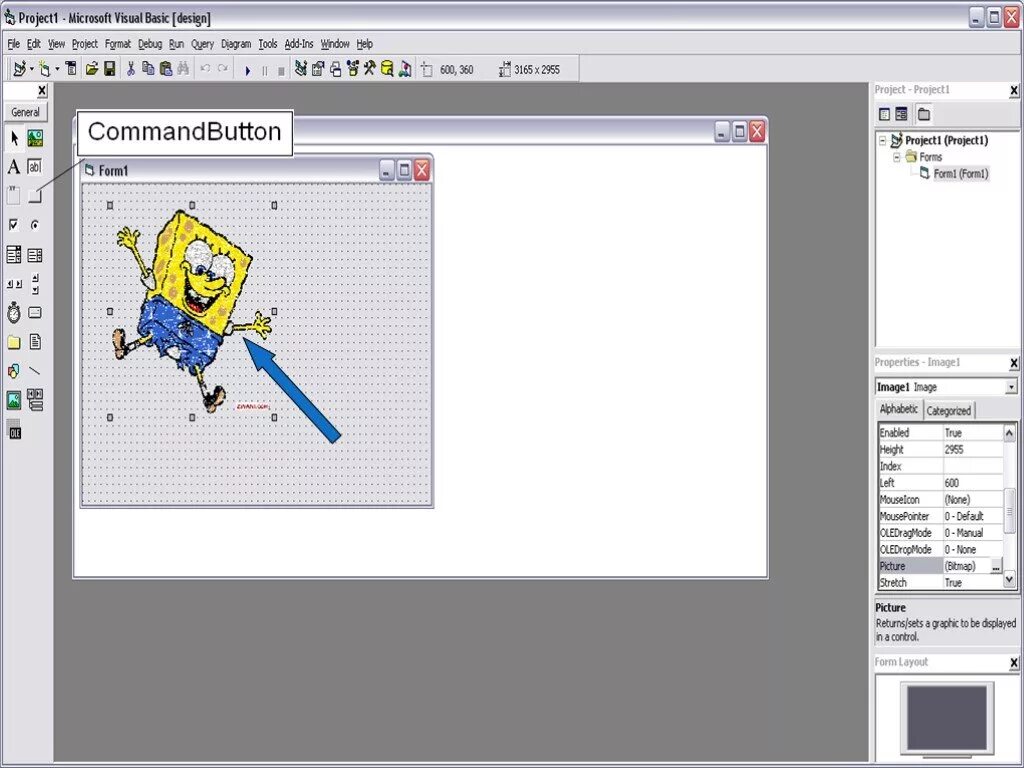Open the Format menu
1024x768 pixels.
[118, 44]
